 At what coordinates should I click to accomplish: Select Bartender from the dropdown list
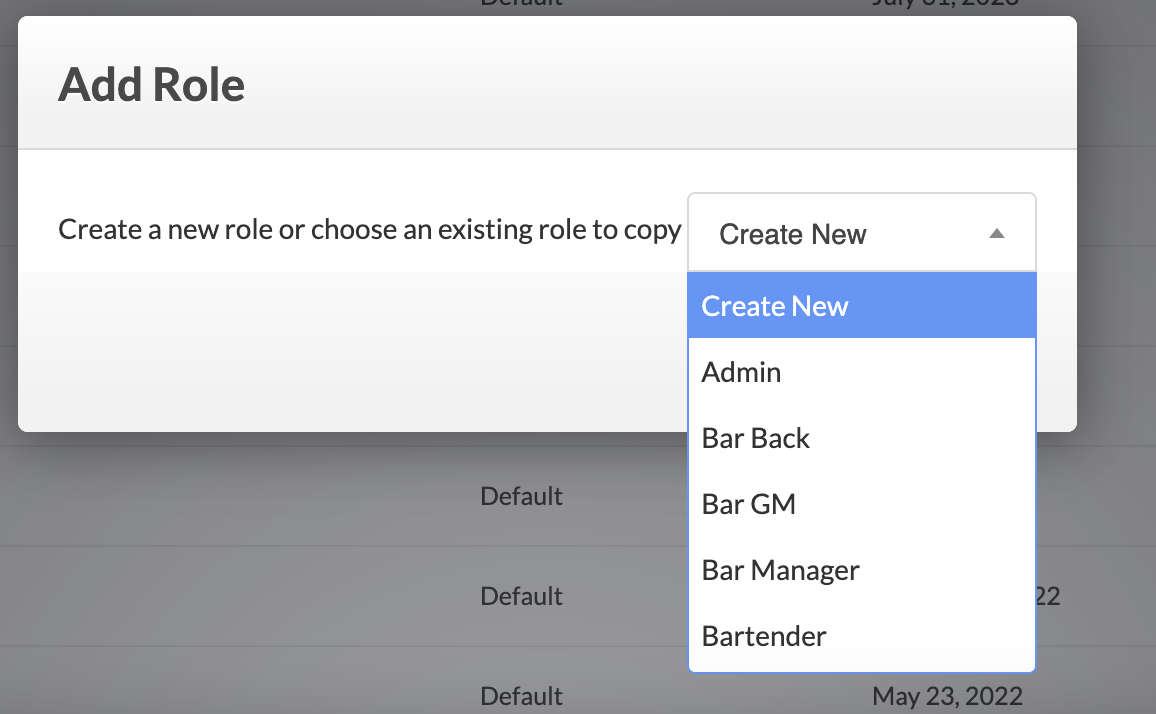click(861, 636)
